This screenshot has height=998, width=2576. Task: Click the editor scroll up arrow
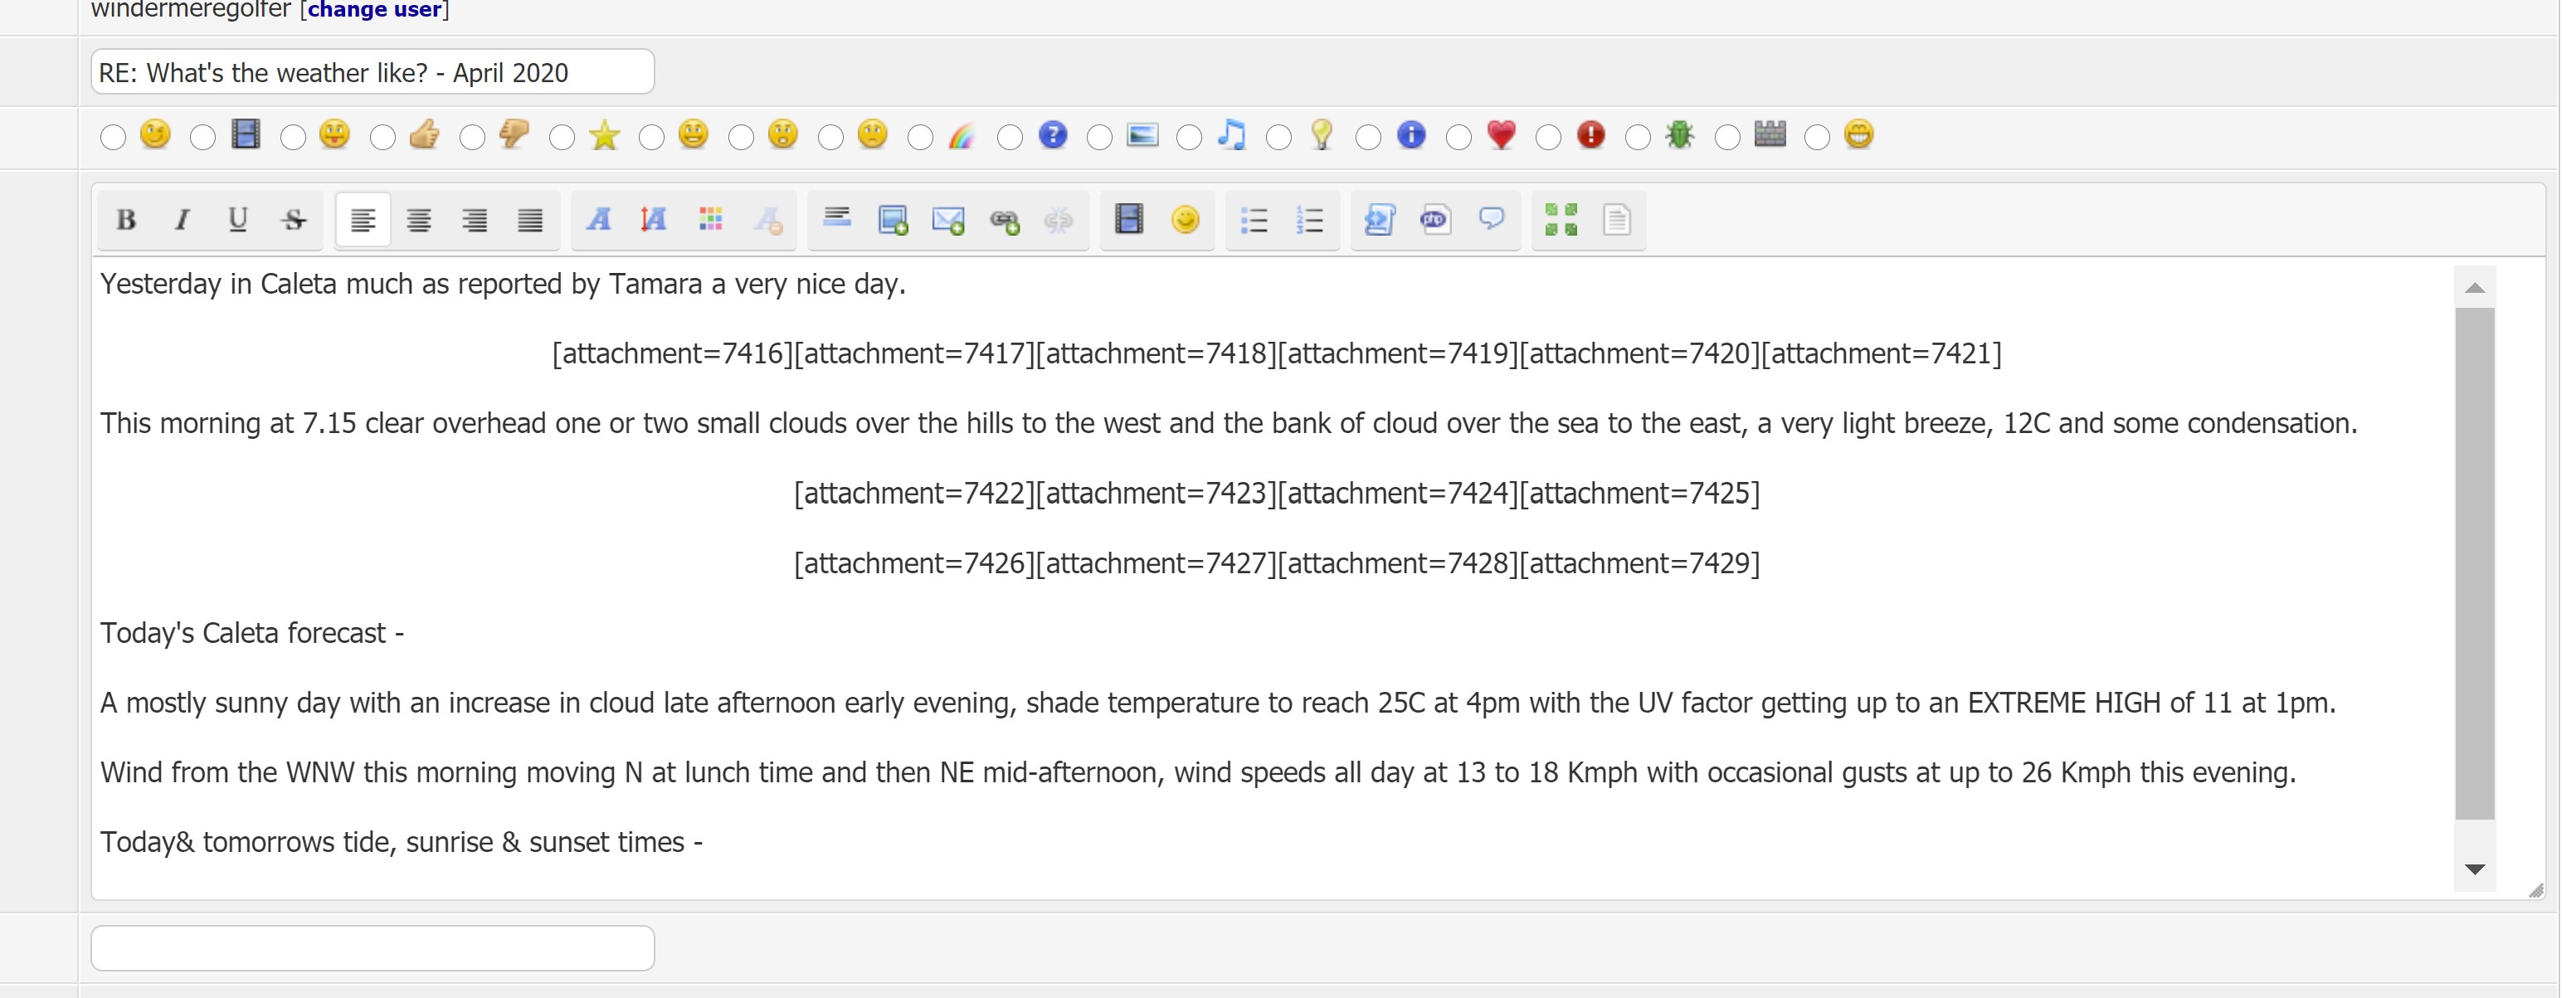pyautogui.click(x=2475, y=288)
